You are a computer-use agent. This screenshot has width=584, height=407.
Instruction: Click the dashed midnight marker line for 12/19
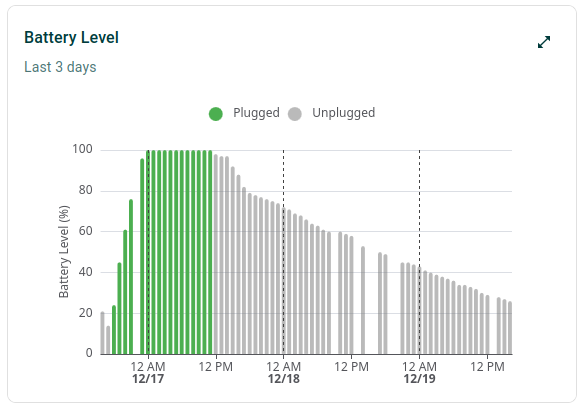[419, 252]
